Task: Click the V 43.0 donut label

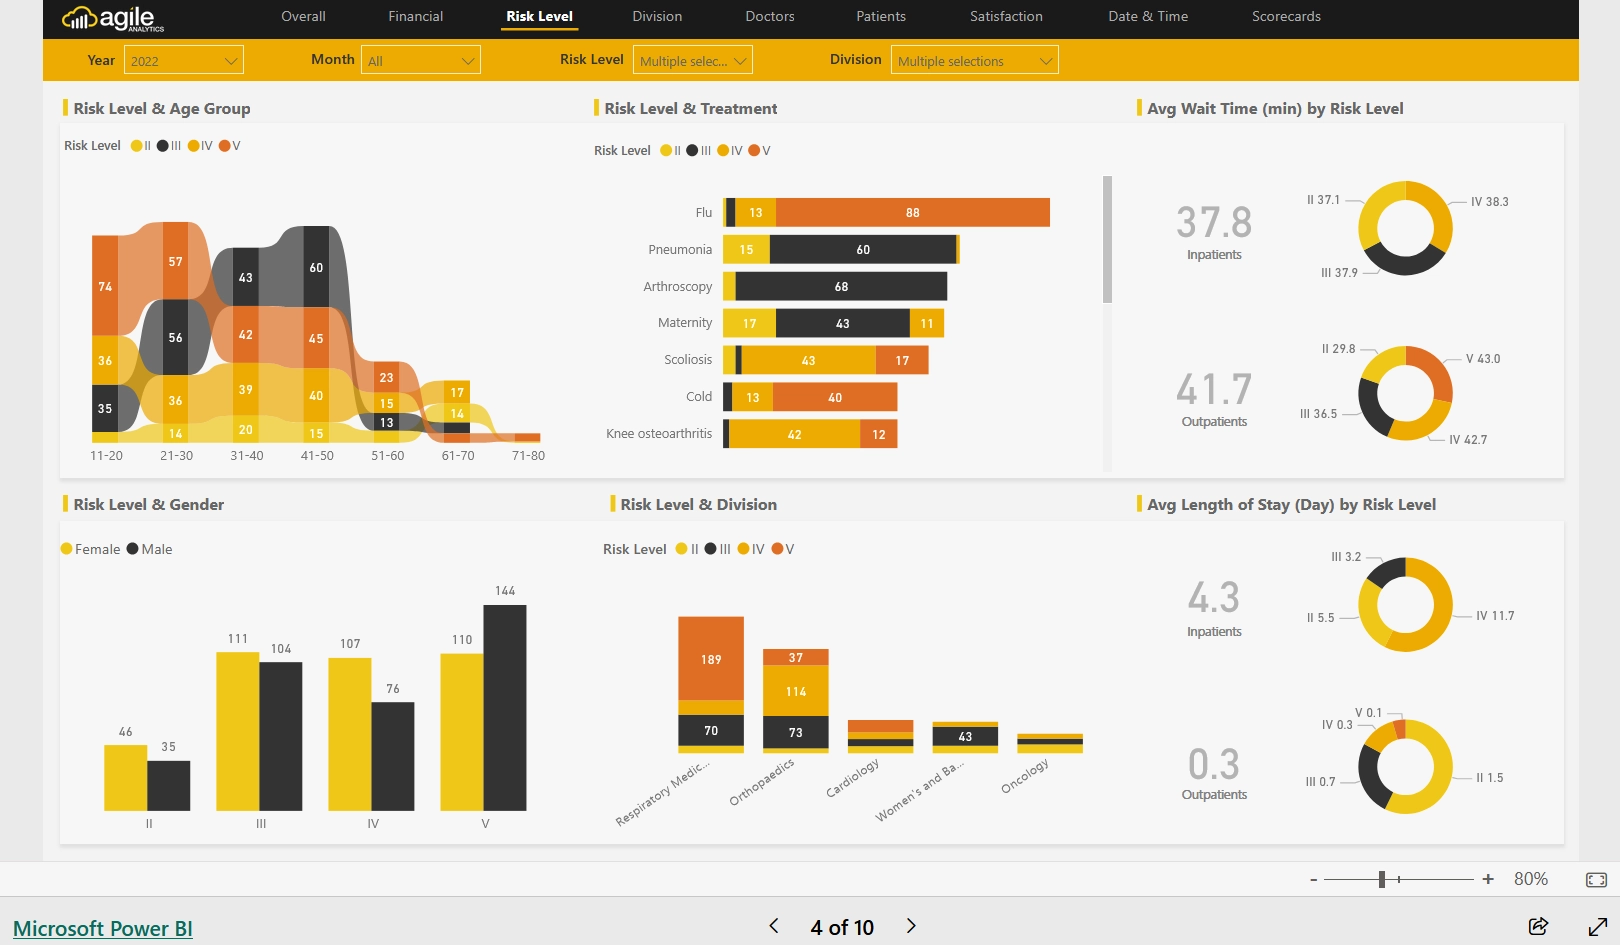Action: 1483,359
